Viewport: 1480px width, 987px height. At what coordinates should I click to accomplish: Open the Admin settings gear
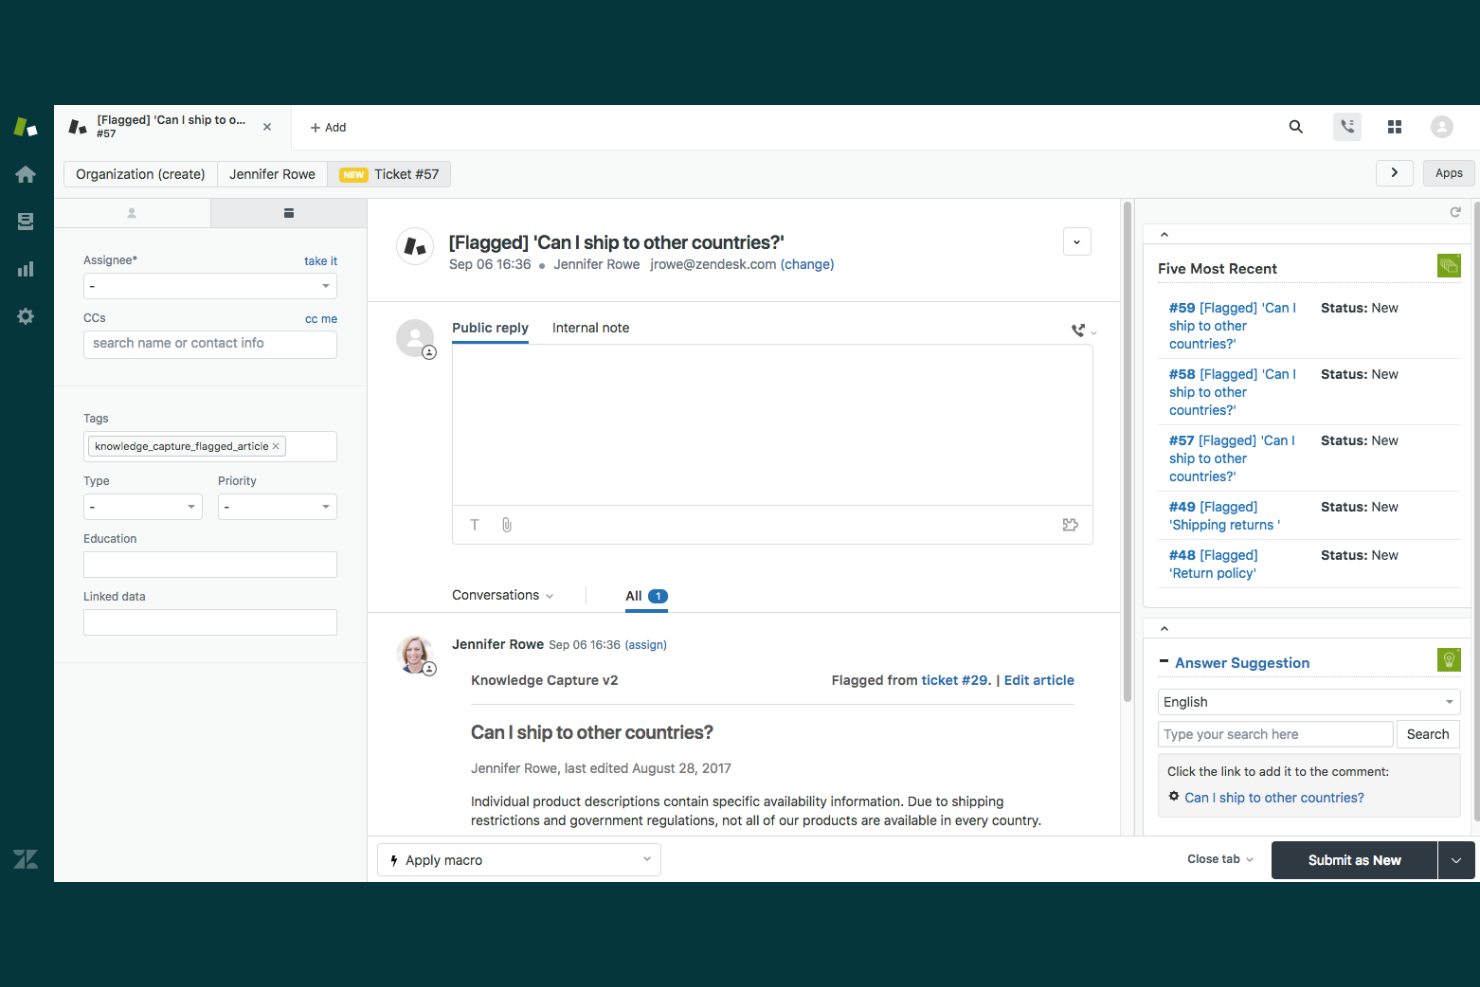pyautogui.click(x=25, y=316)
